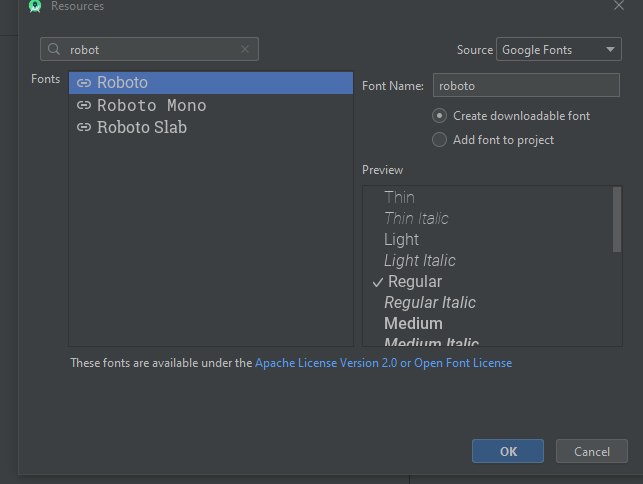643x484 pixels.
Task: Confirm with the OK button
Action: 508,451
